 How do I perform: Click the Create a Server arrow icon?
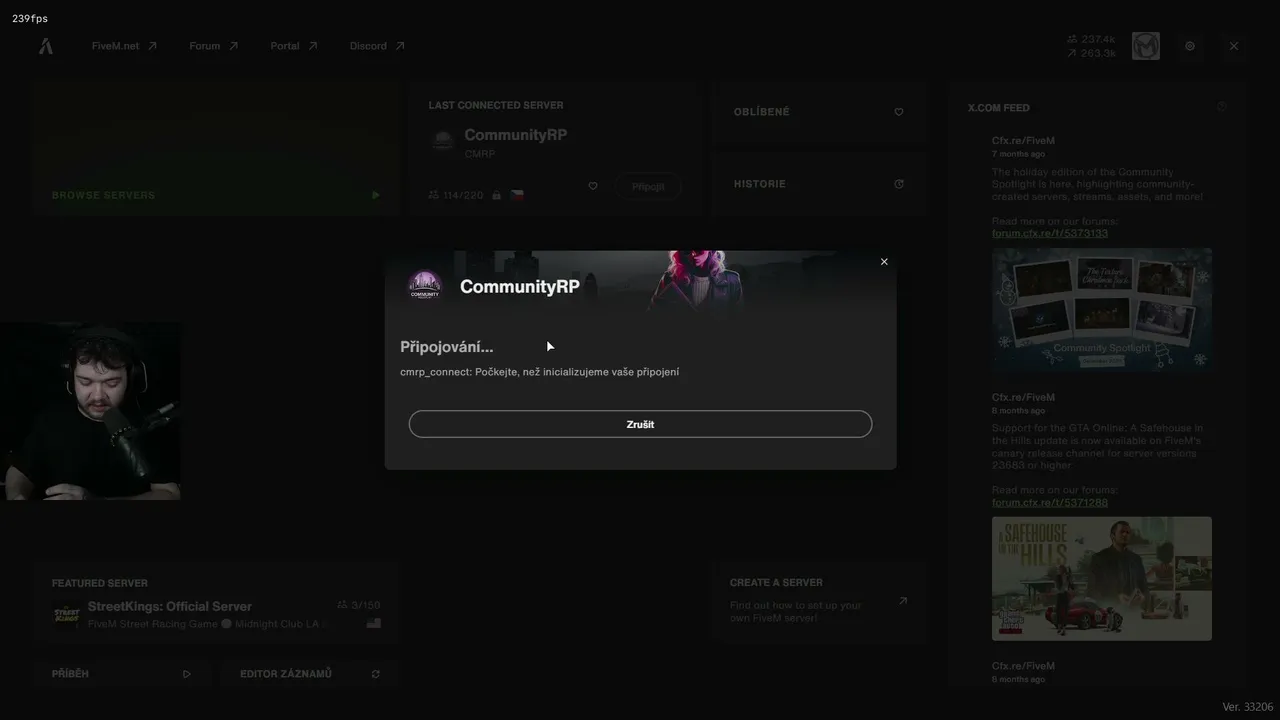click(x=903, y=601)
